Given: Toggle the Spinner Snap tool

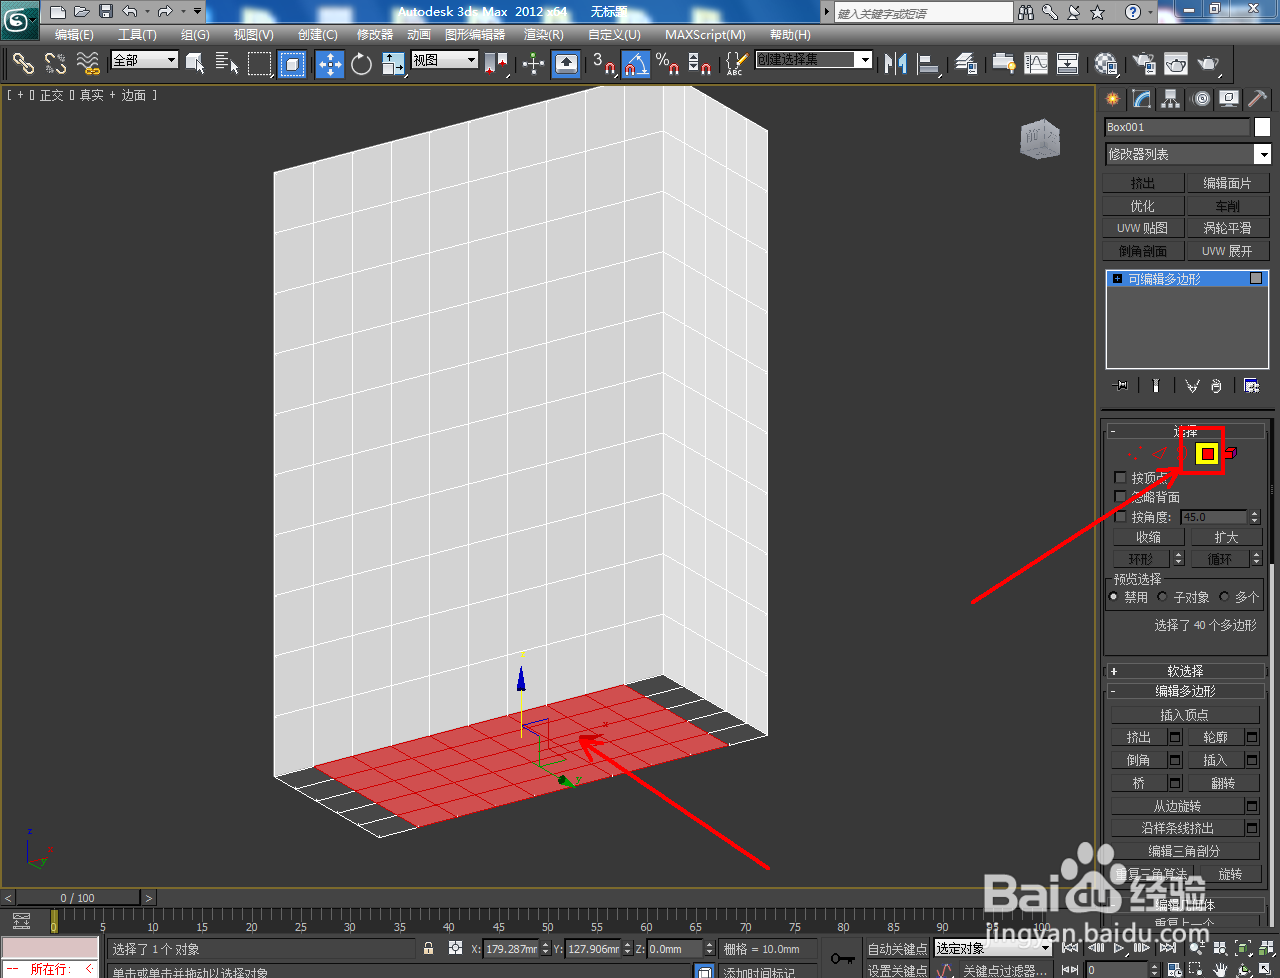Looking at the screenshot, I should tap(700, 64).
